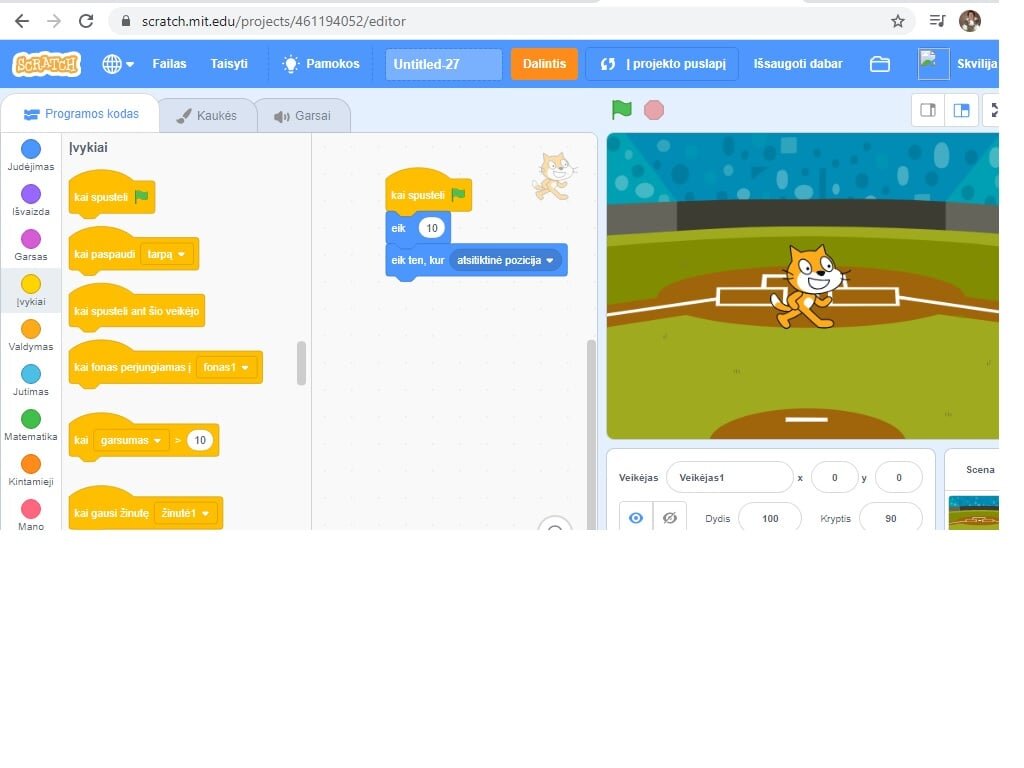This screenshot has width=1024, height=768.
Task: Open the tarpą key dropdown
Action: click(167, 254)
